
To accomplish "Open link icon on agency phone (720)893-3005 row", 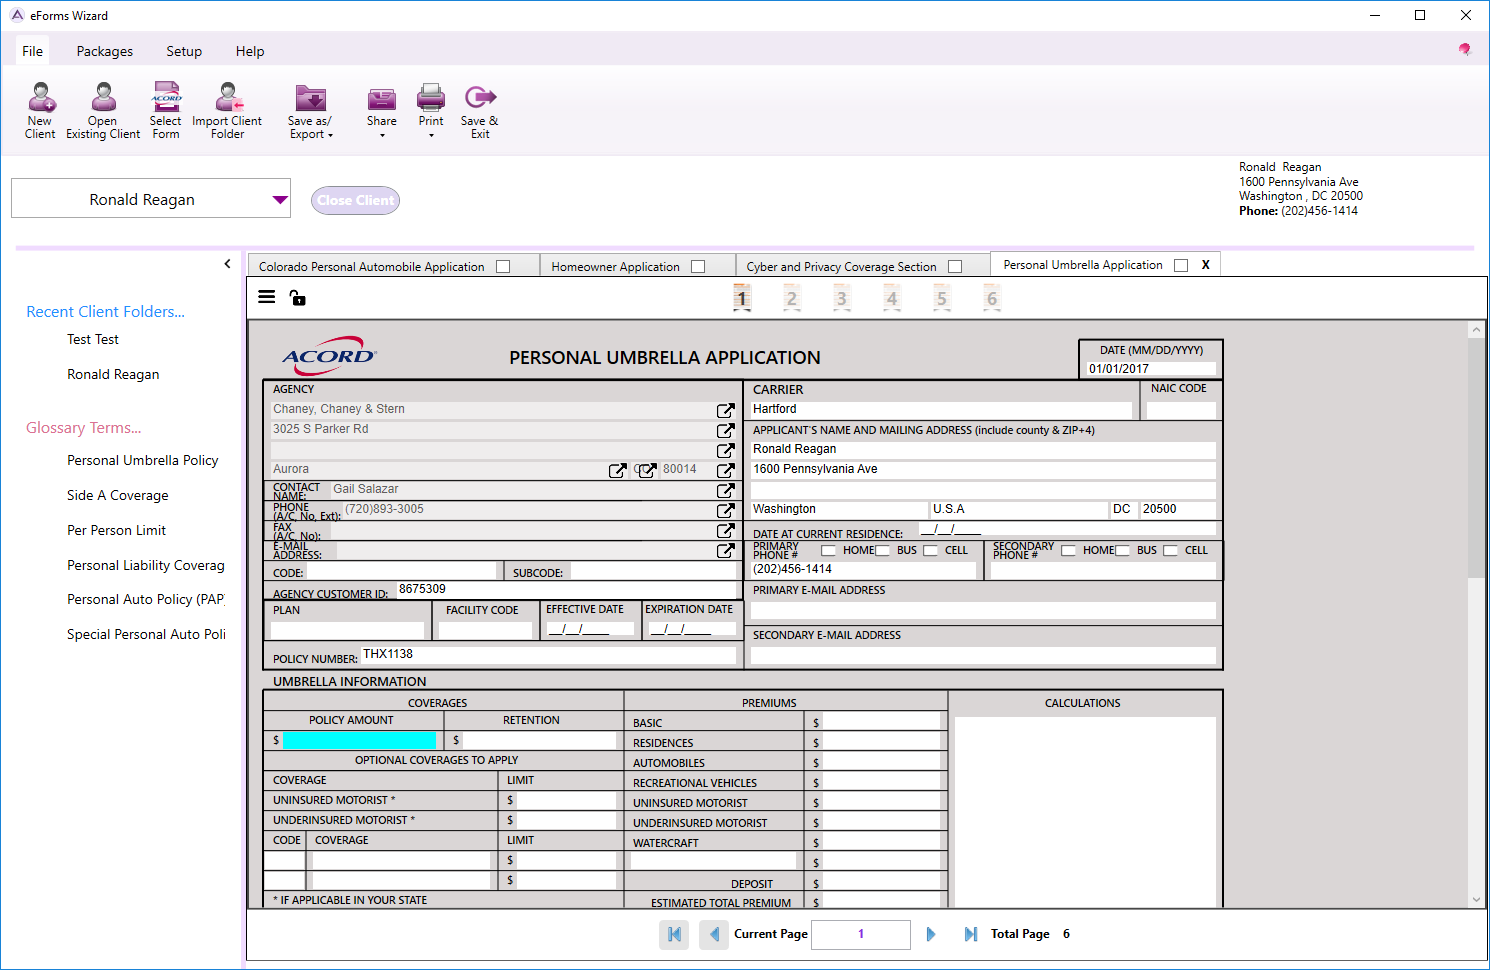I will 726,511.
